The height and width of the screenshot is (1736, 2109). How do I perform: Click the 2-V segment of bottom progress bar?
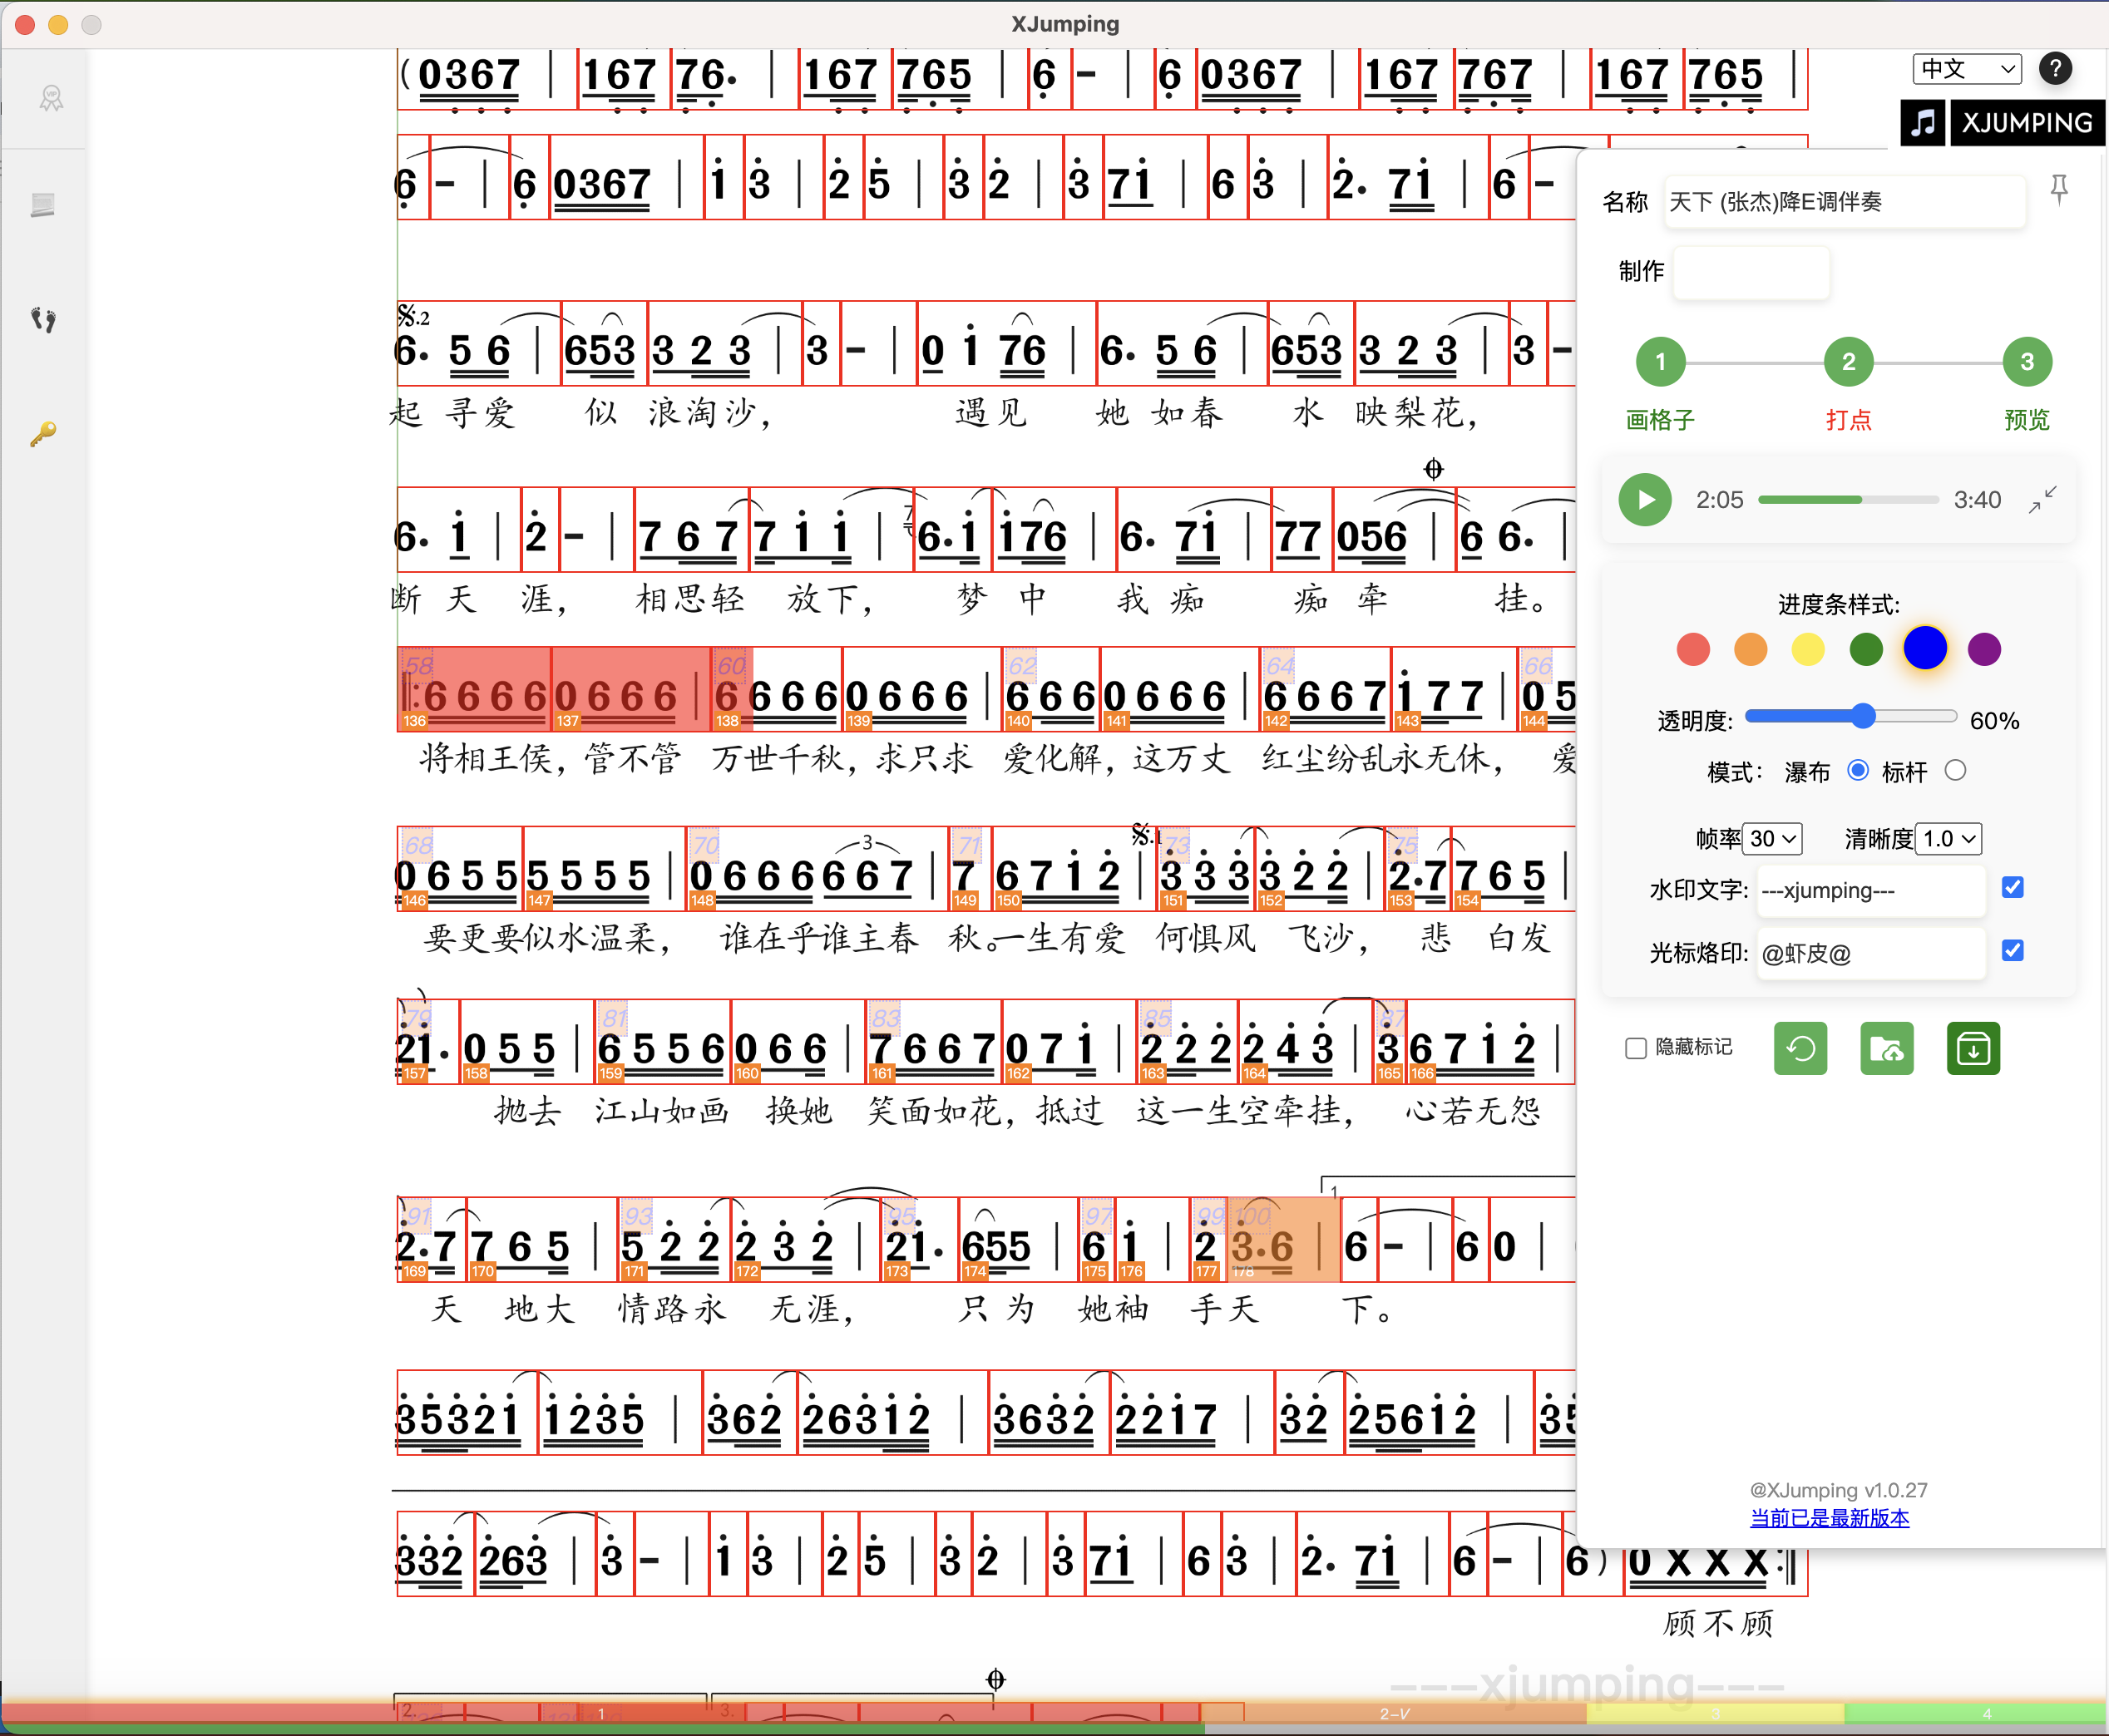click(x=1395, y=1714)
